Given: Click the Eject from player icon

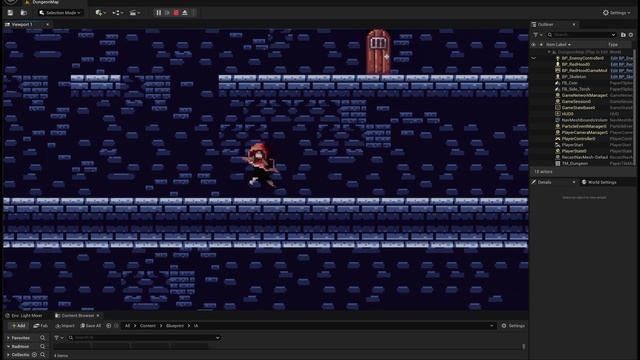Looking at the screenshot, I should click(185, 13).
